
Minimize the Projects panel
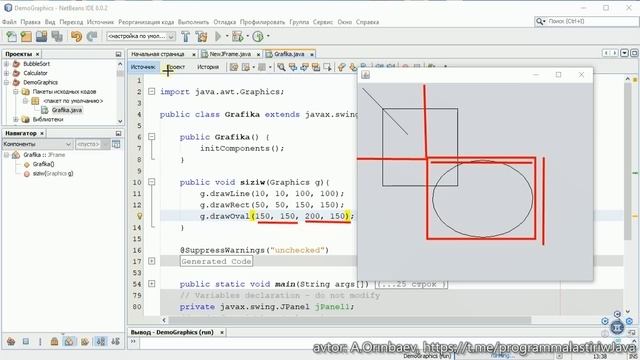(x=118, y=54)
